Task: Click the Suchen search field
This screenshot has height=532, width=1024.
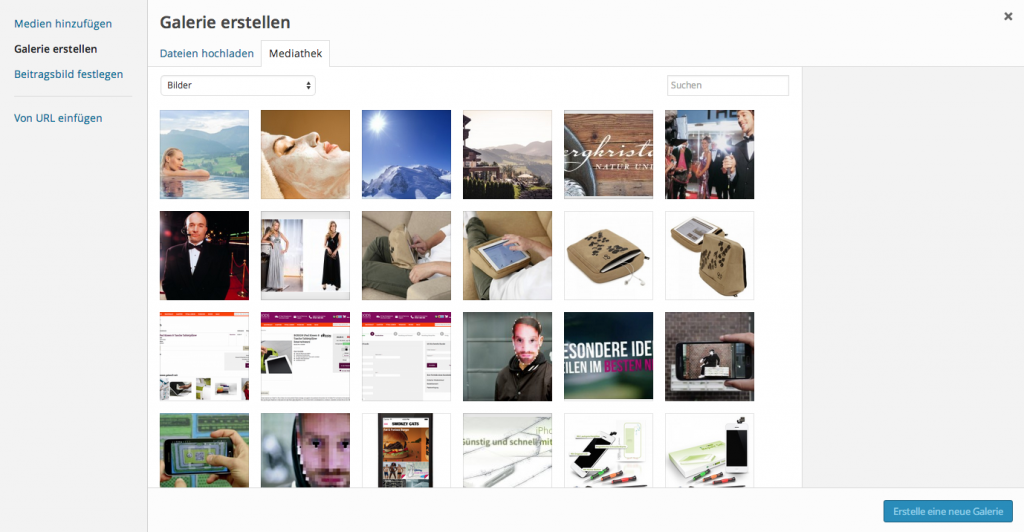Action: point(728,86)
